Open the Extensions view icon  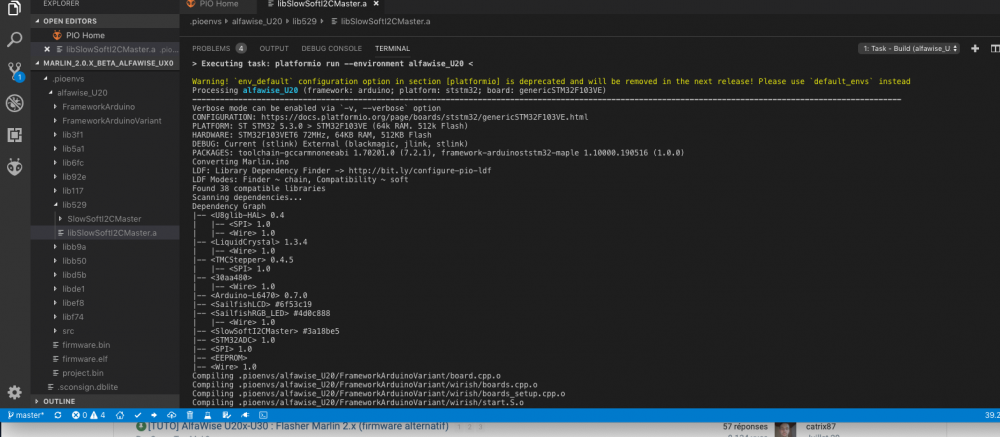14,135
